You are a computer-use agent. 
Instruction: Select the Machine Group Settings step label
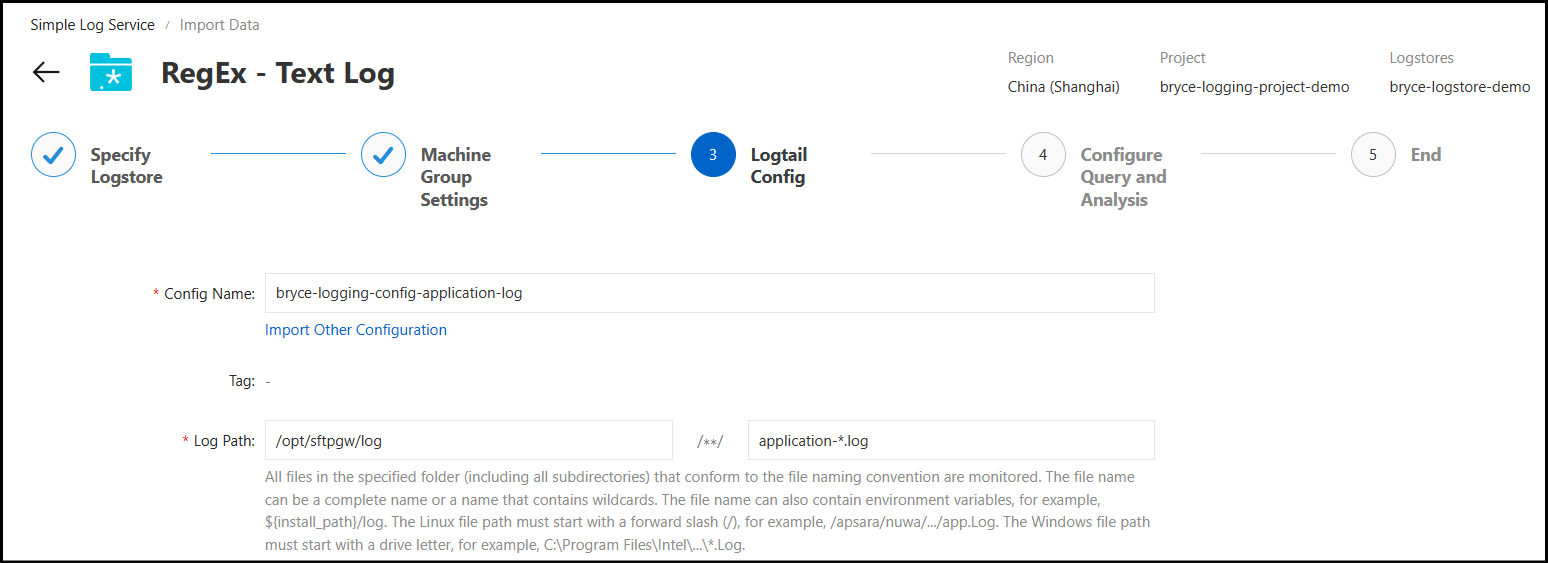coord(455,177)
